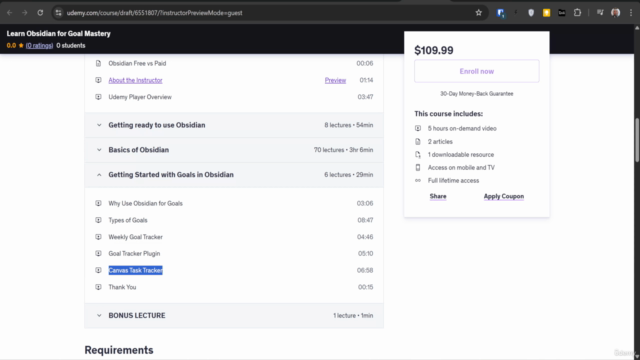Bookmark this page with the star icon
The width and height of the screenshot is (640, 360).
(478, 13)
